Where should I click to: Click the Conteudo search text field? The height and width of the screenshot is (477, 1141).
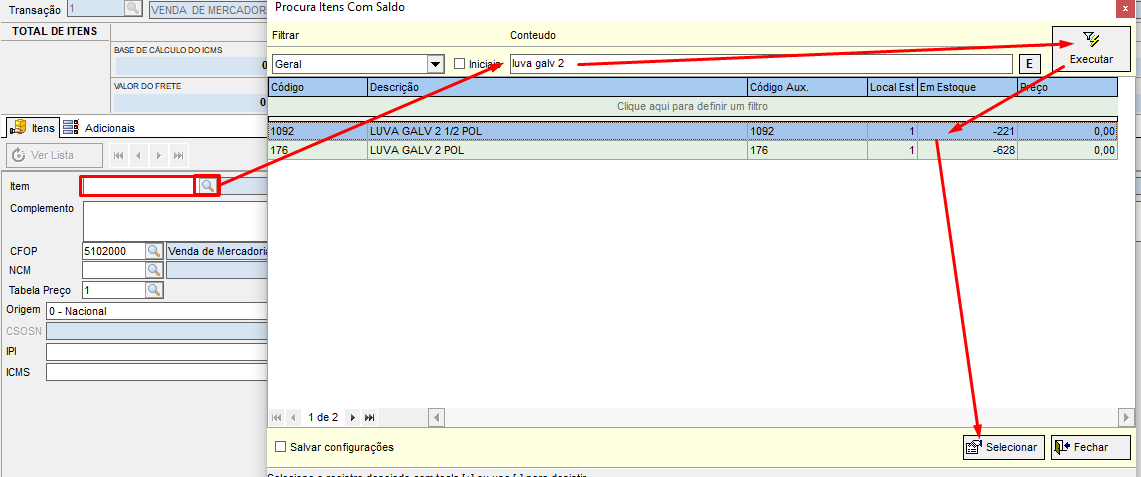pos(760,64)
